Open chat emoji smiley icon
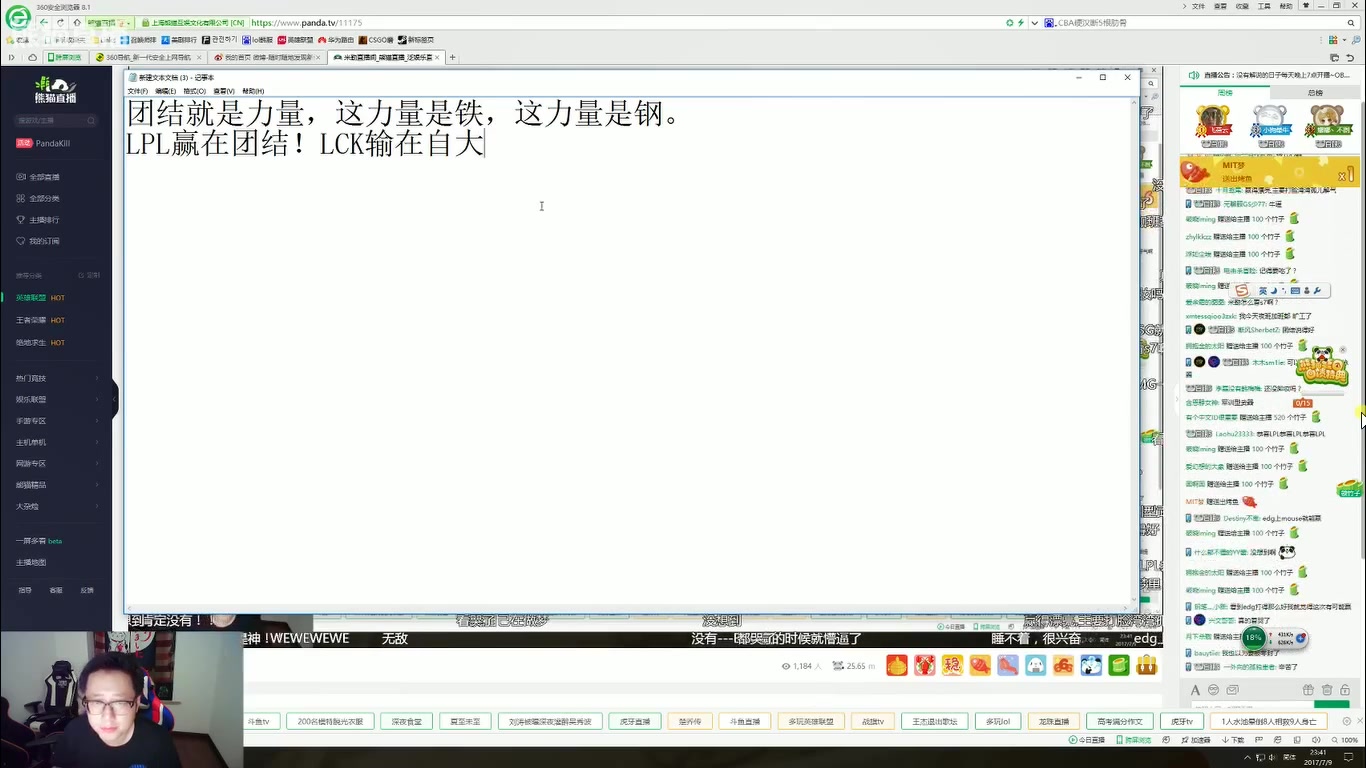The height and width of the screenshot is (768, 1366). [1214, 690]
